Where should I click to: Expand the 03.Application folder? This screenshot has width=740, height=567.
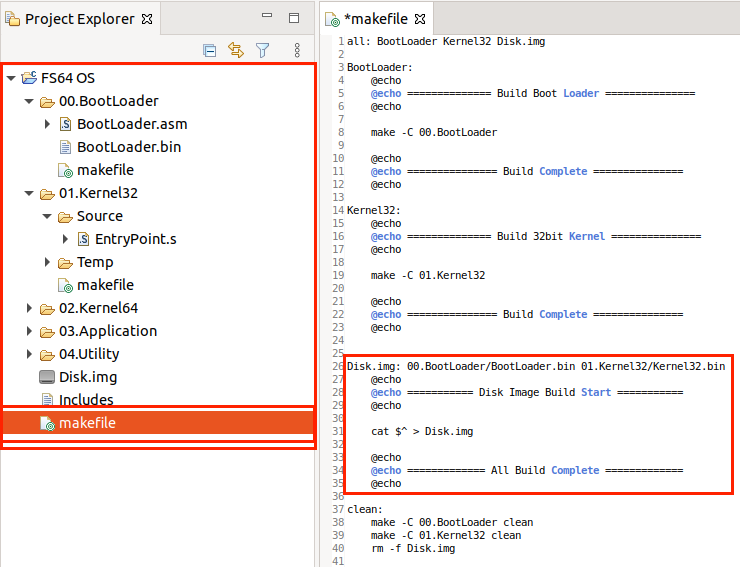coord(29,331)
